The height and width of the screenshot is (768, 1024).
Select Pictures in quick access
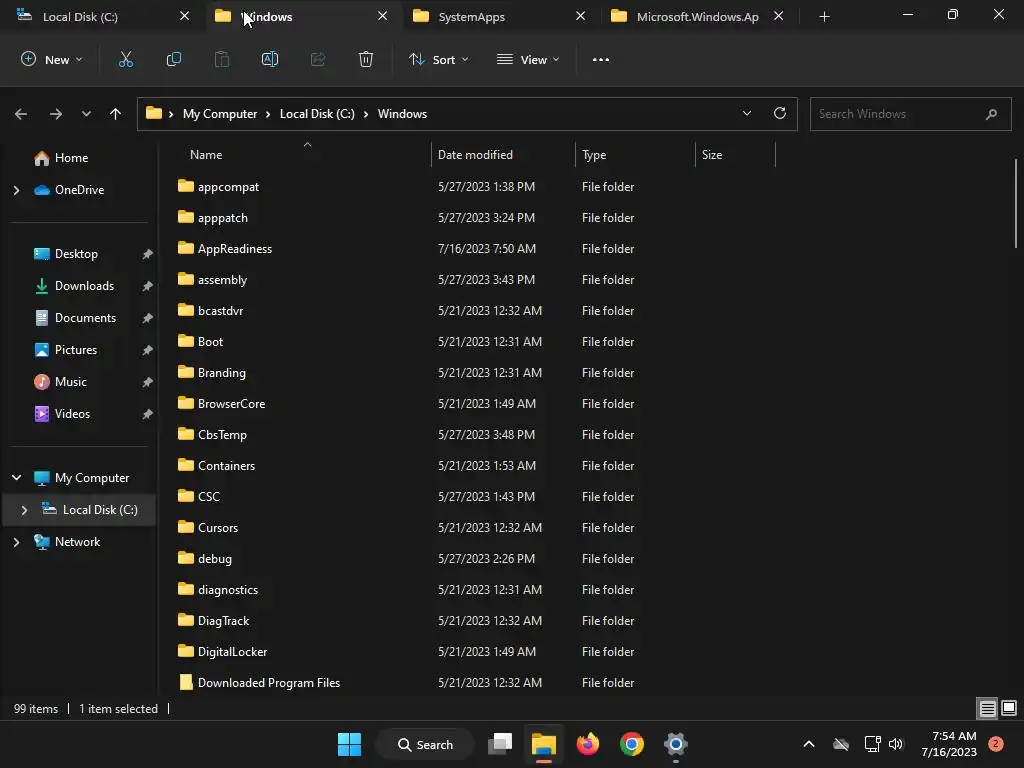[x=76, y=350]
